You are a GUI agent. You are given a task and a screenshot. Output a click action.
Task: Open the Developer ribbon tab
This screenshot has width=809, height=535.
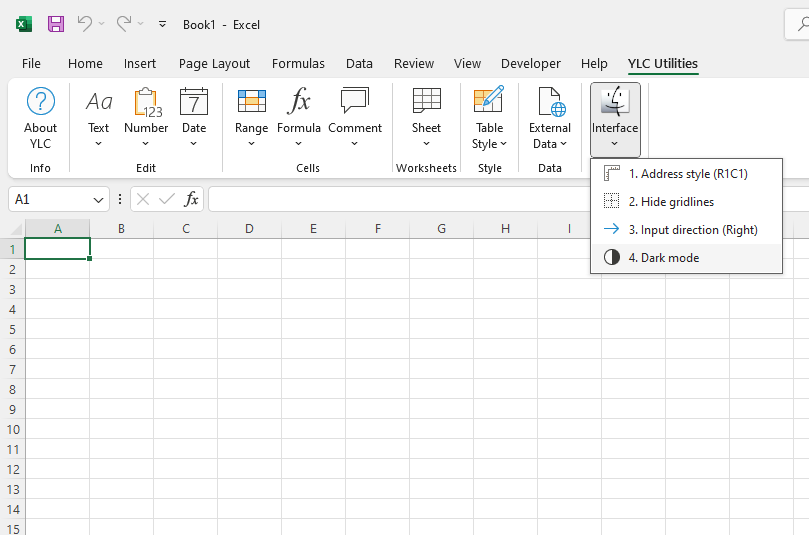tap(530, 63)
